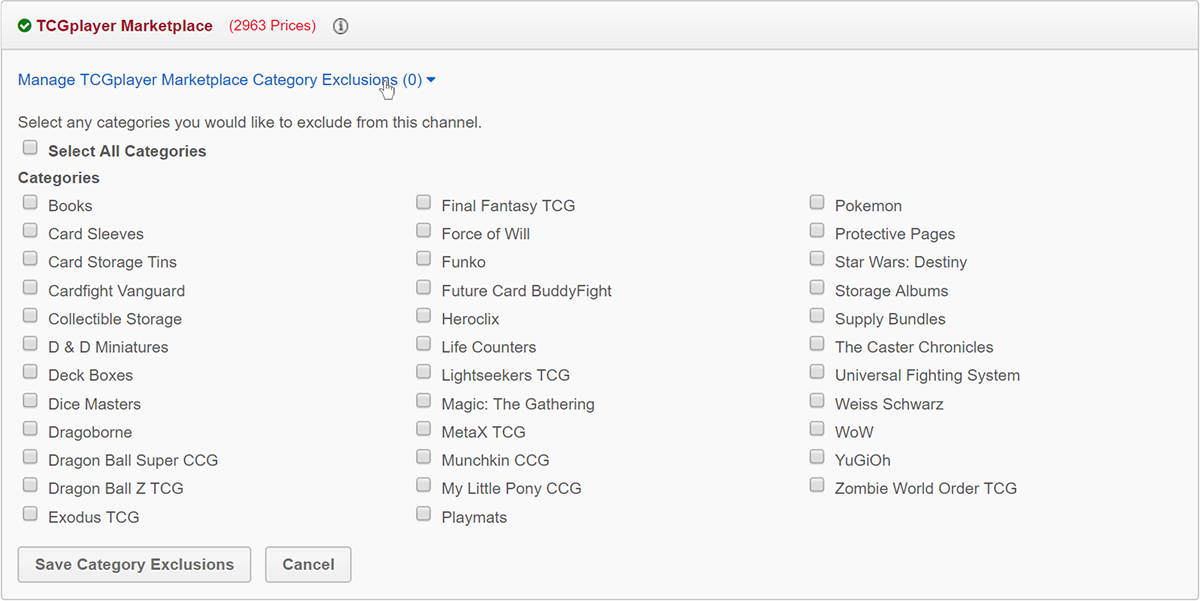Click the TCGplayer Marketplace header title

click(125, 26)
